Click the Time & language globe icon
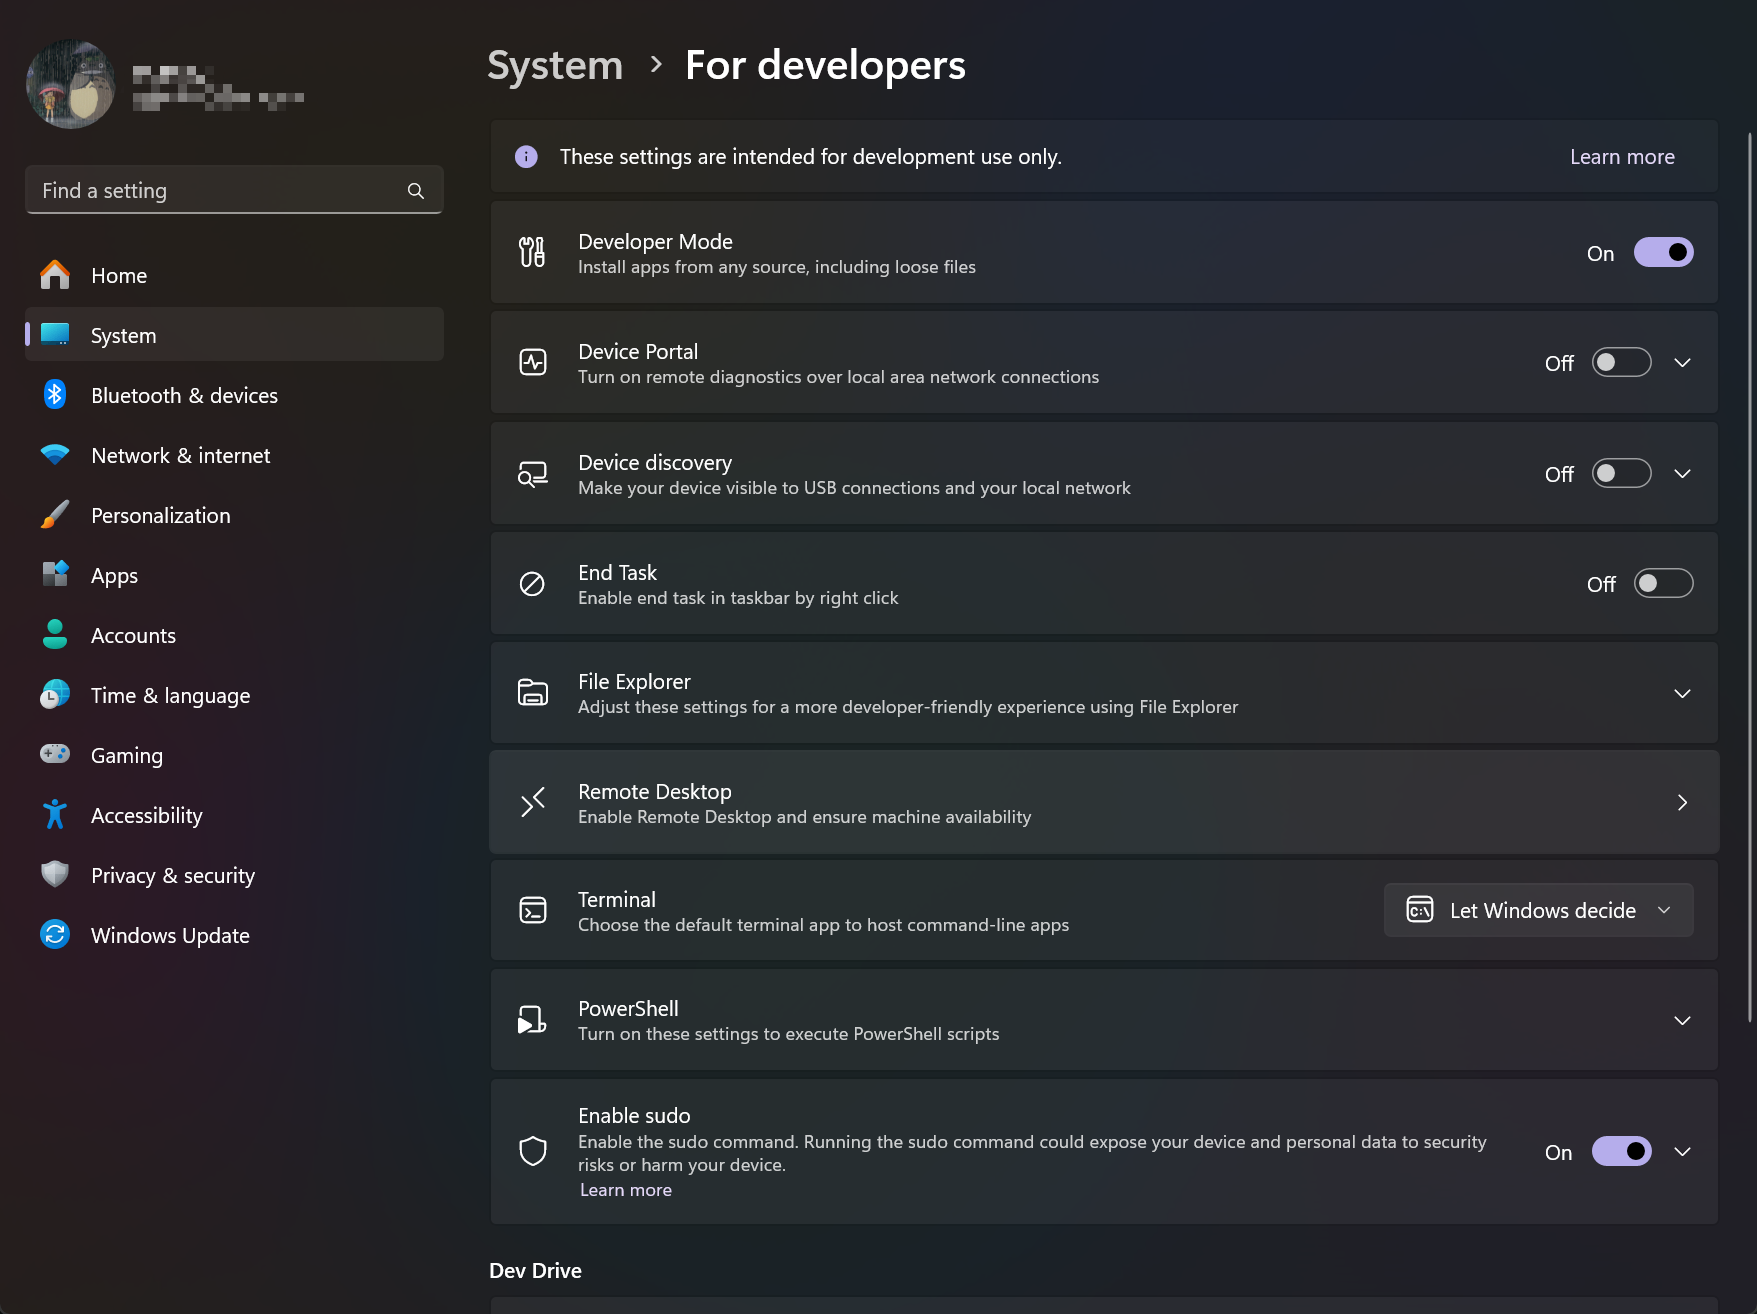 click(55, 695)
